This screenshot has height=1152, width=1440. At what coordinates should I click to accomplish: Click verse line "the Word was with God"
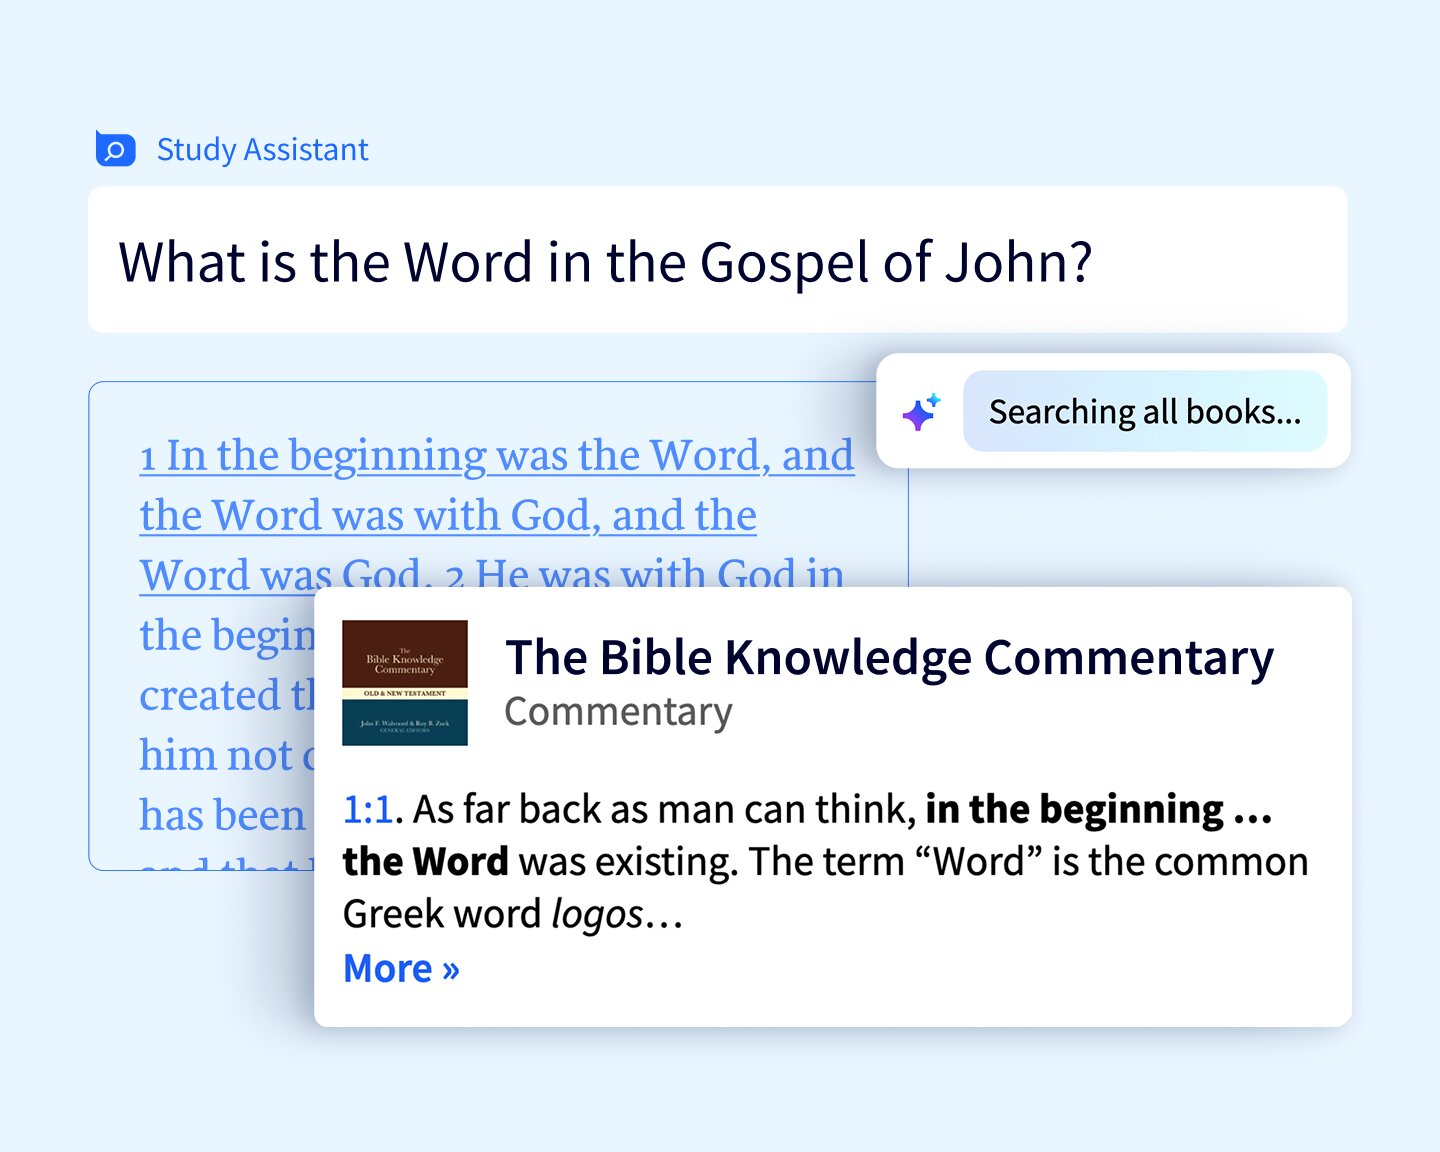tap(447, 516)
